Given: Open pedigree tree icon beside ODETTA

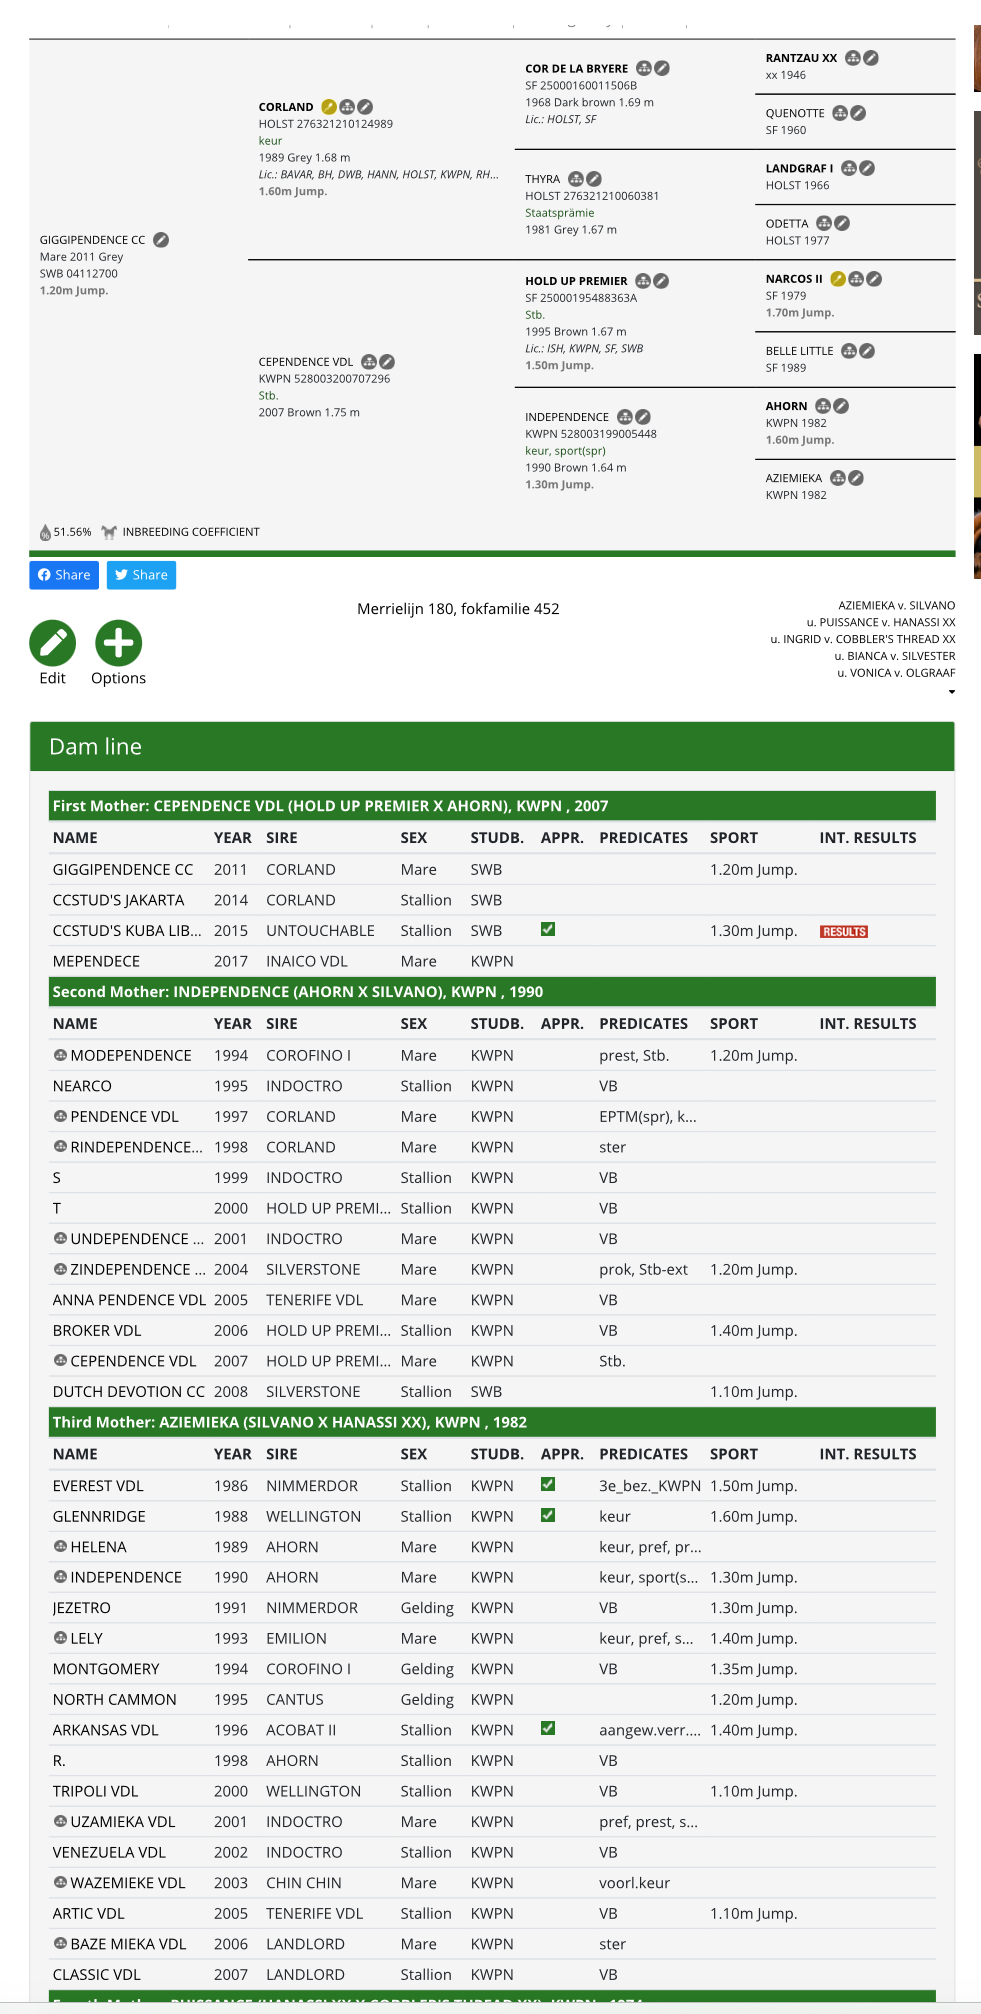Looking at the screenshot, I should pyautogui.click(x=824, y=222).
